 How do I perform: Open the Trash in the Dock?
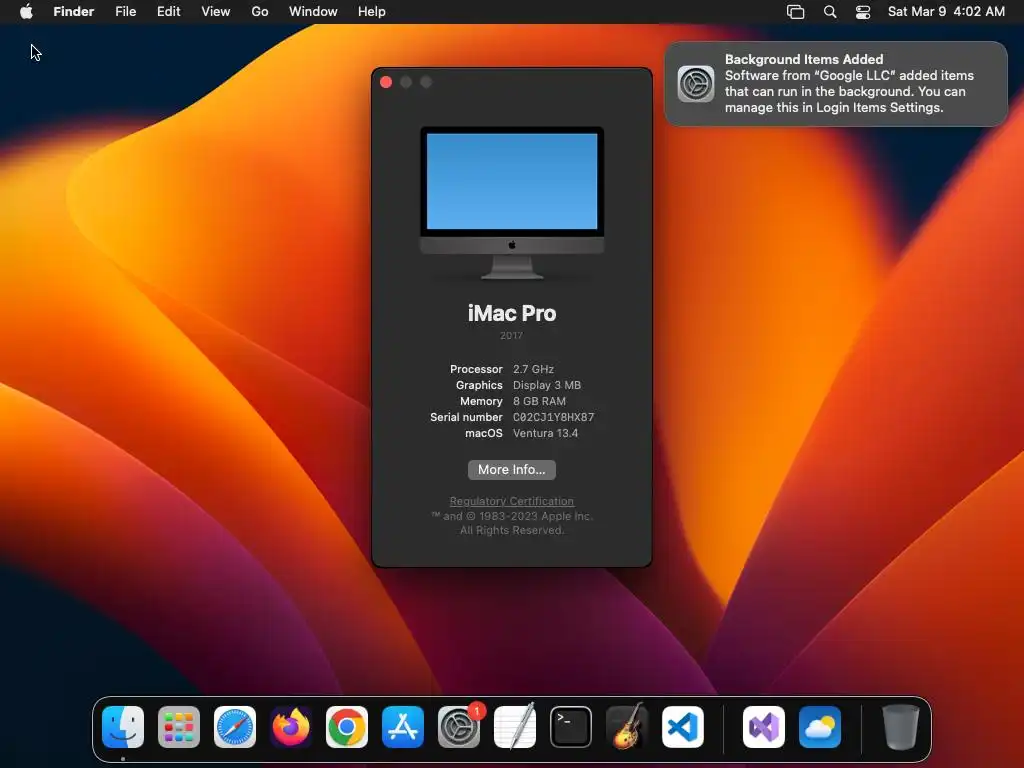(x=901, y=727)
